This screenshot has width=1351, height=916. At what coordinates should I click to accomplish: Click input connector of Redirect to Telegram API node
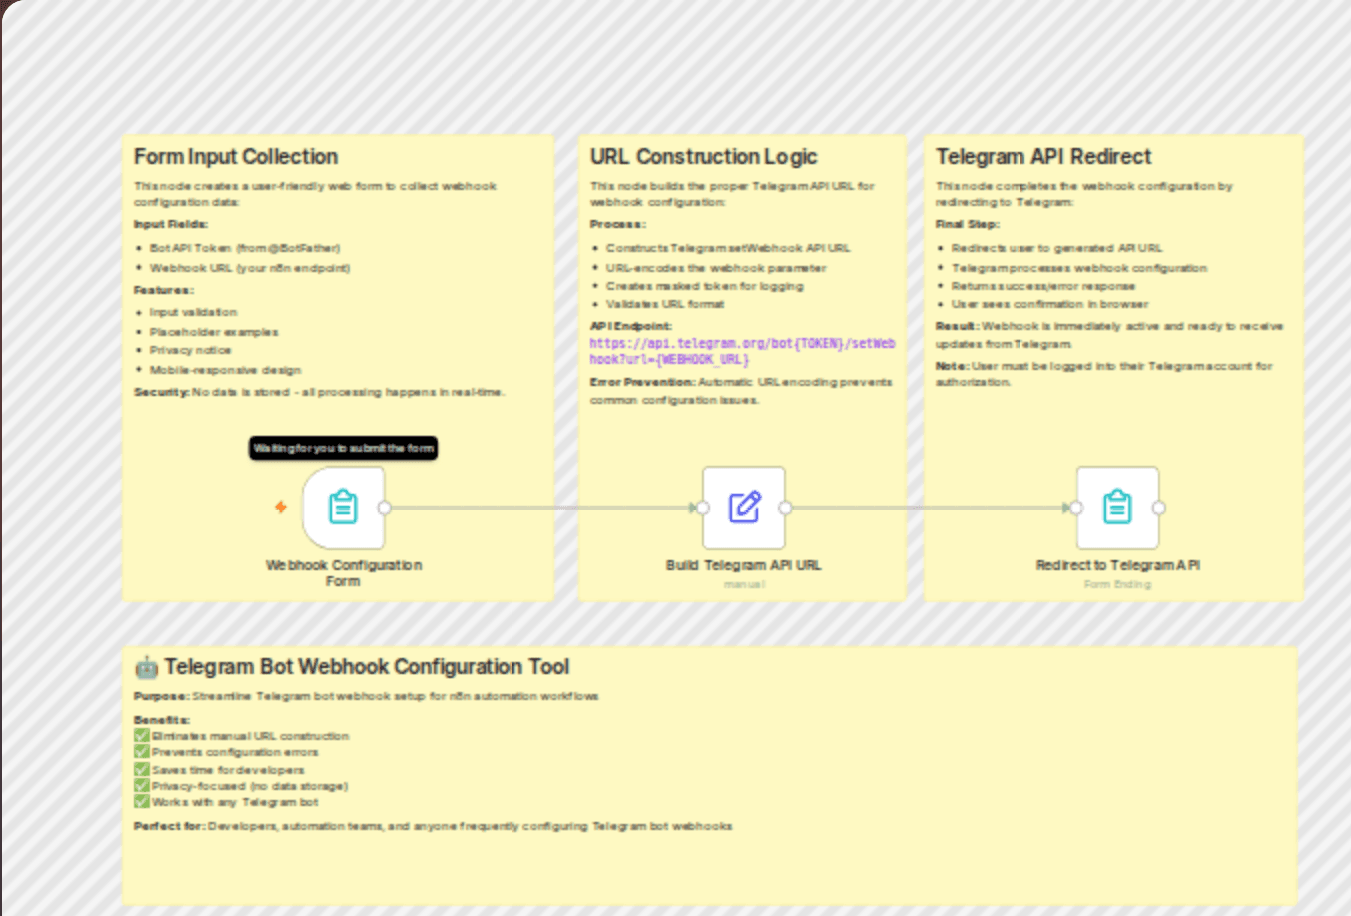[x=1076, y=508]
